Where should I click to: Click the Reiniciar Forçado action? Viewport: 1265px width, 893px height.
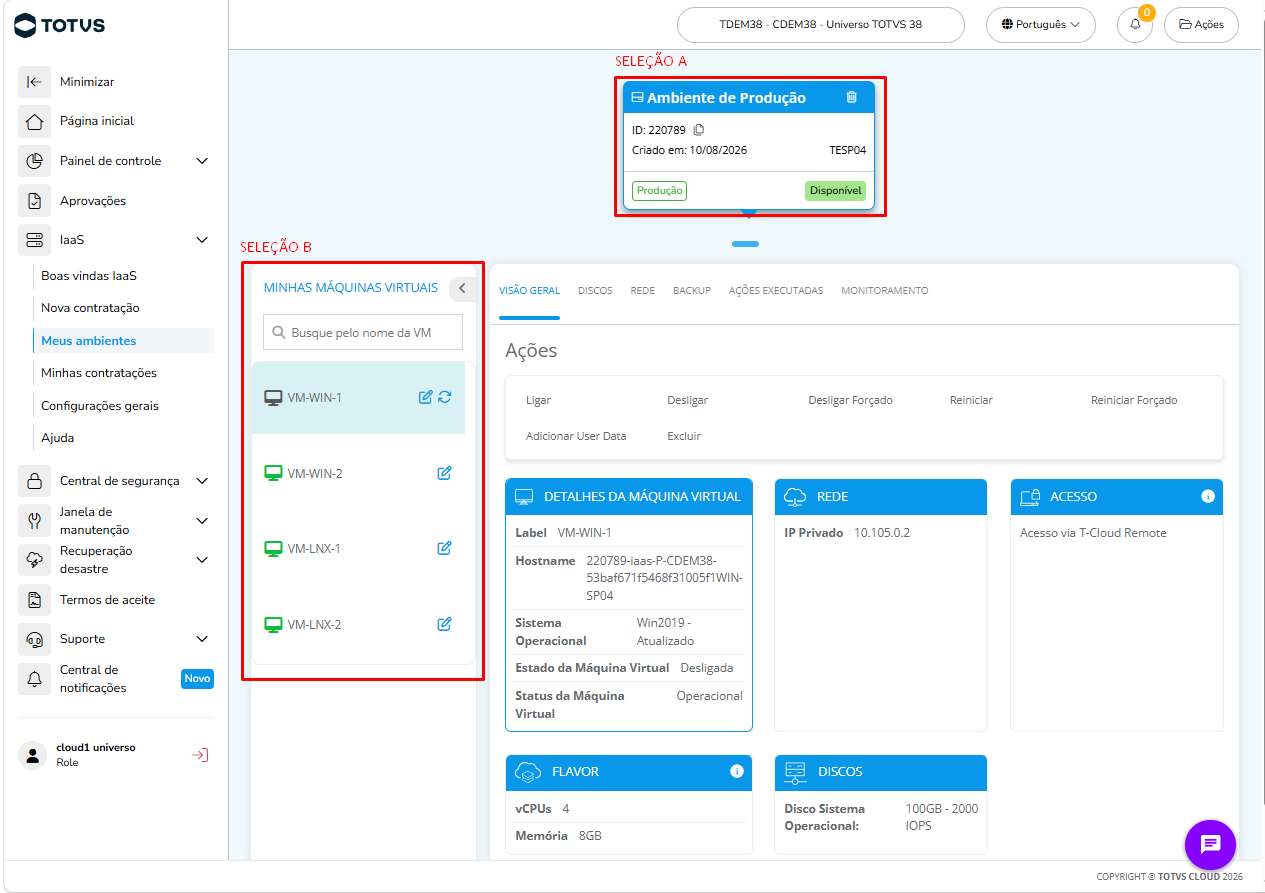[x=1134, y=400]
